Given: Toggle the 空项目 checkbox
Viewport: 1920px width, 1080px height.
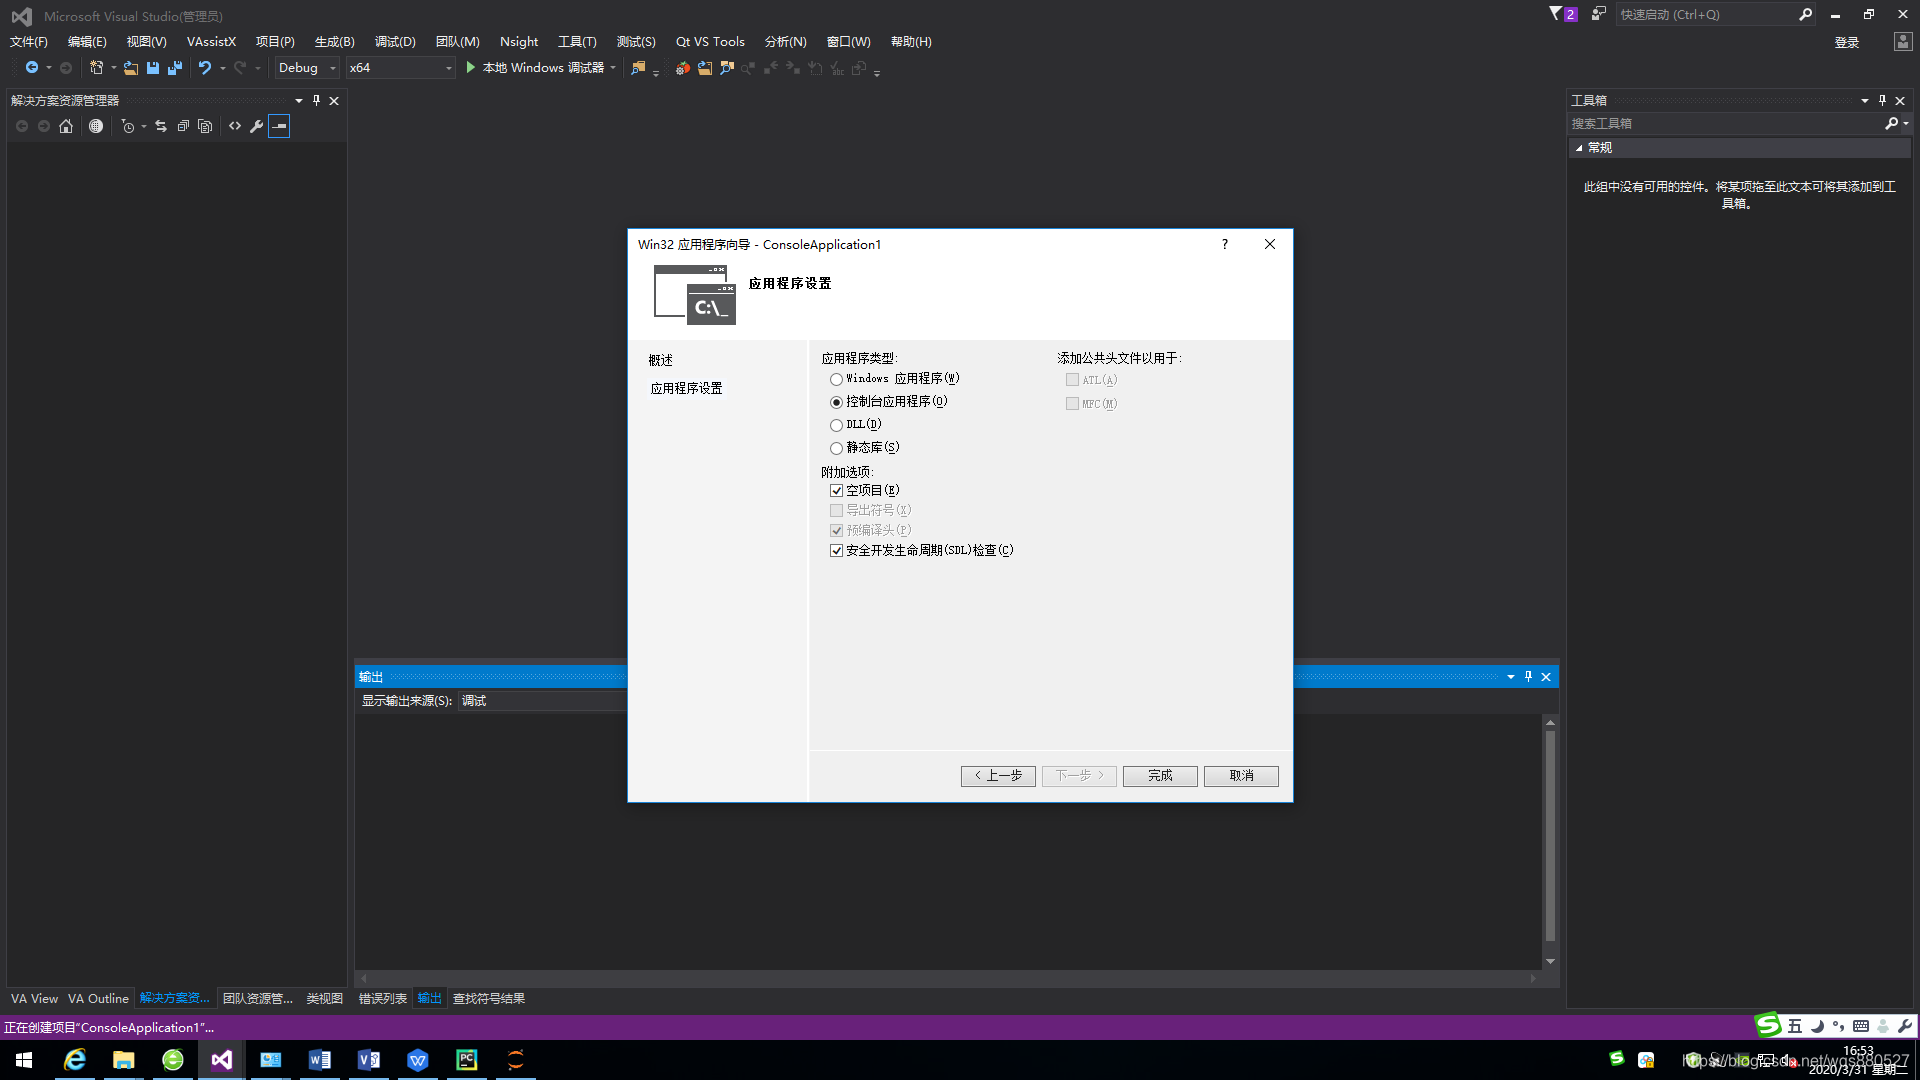Looking at the screenshot, I should click(836, 491).
